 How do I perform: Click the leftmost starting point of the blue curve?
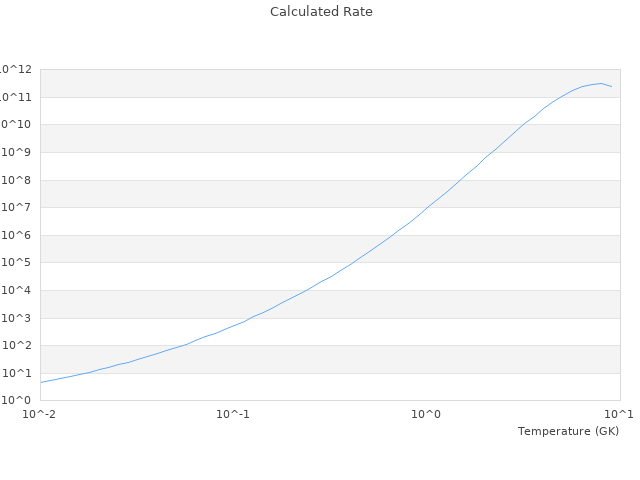(41, 382)
